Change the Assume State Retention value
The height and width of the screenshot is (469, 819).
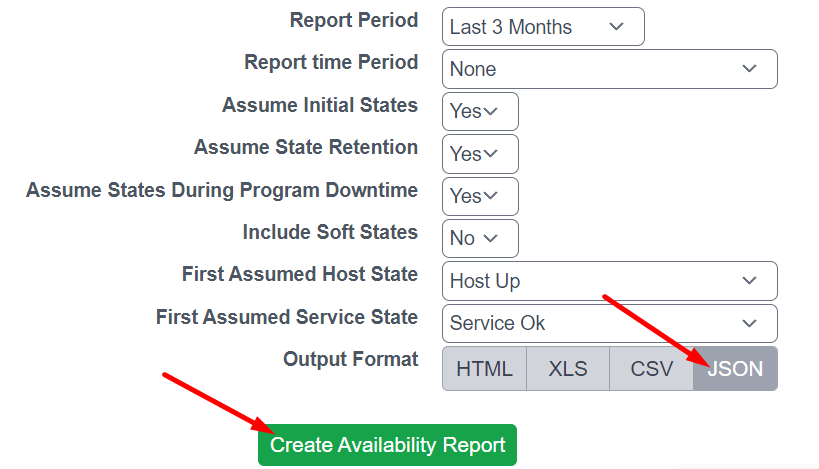(x=480, y=154)
